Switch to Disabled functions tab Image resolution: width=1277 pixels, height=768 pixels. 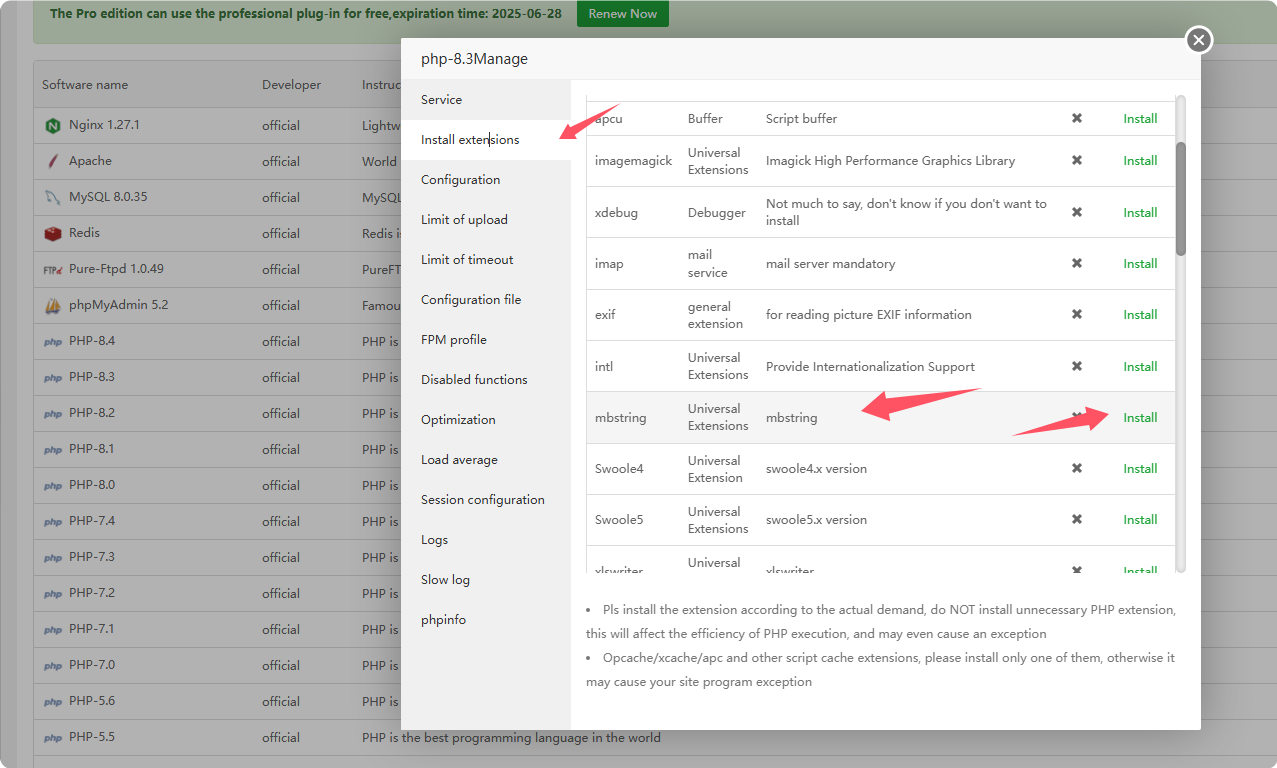(474, 380)
